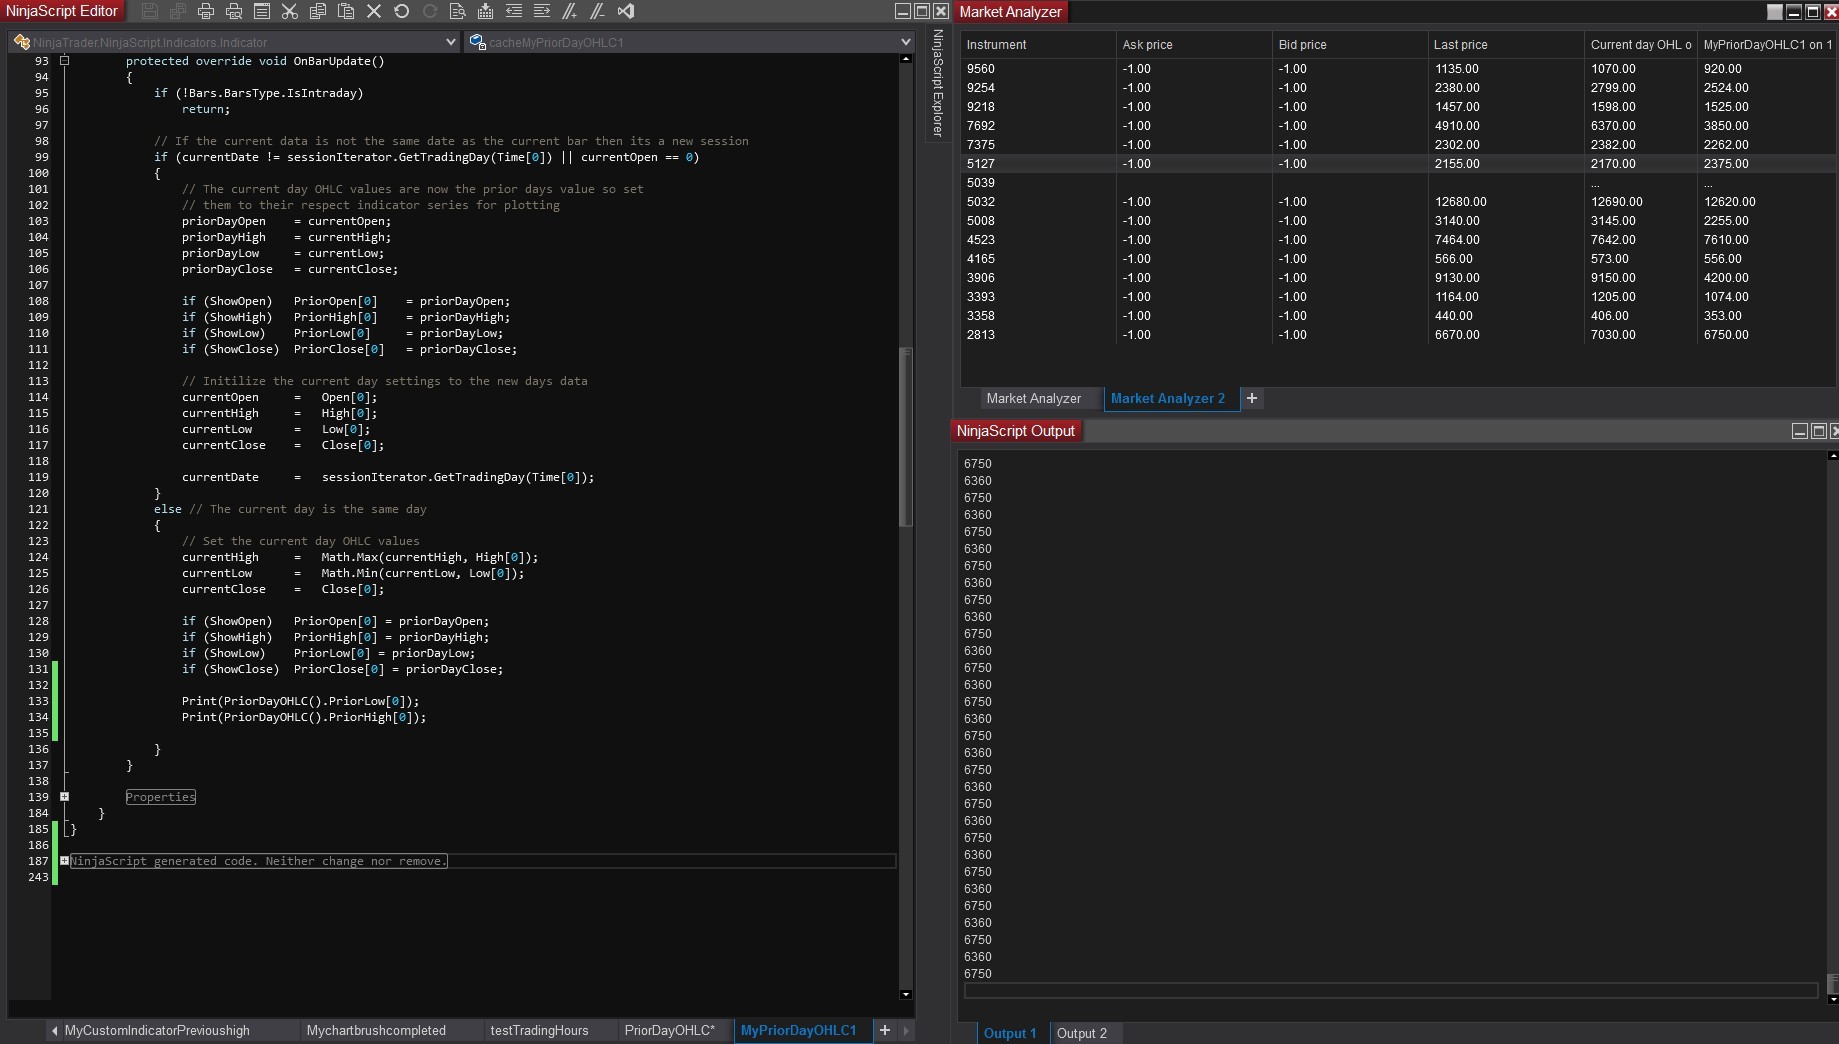Screen dimensions: 1839x1044
Task: Switch to the PriorDayOHLC* editor tab
Action: tap(669, 1030)
